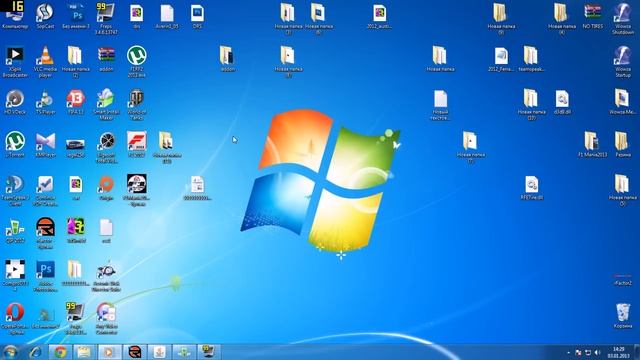
Task: Open the Windows Start menu
Action: click(11, 352)
